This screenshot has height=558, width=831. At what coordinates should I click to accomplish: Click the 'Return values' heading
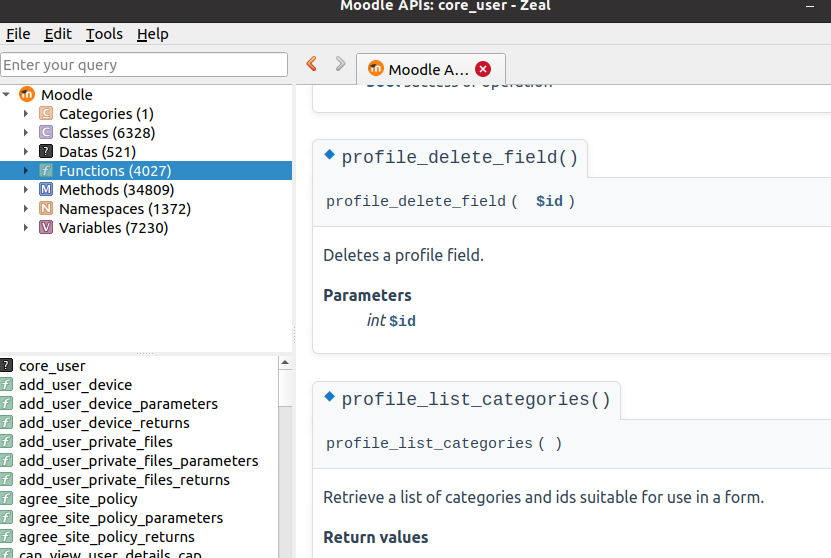pyautogui.click(x=376, y=537)
